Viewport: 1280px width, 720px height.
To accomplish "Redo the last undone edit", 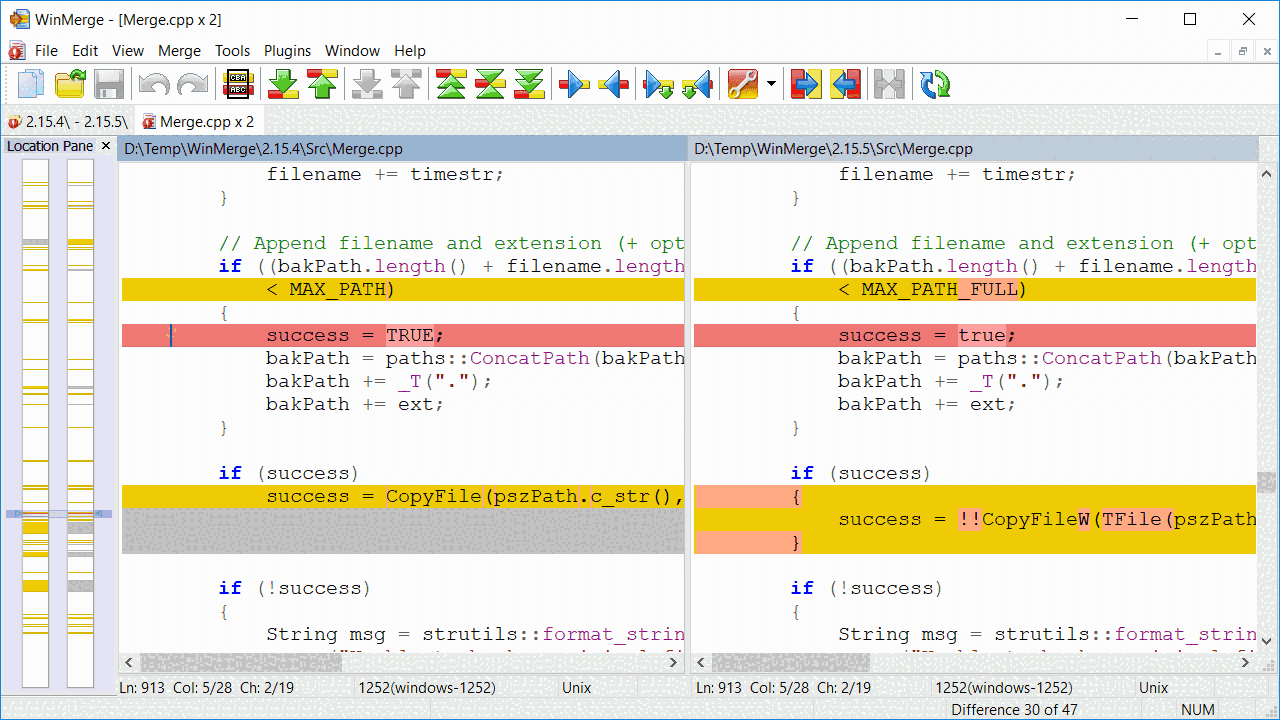I will click(194, 84).
